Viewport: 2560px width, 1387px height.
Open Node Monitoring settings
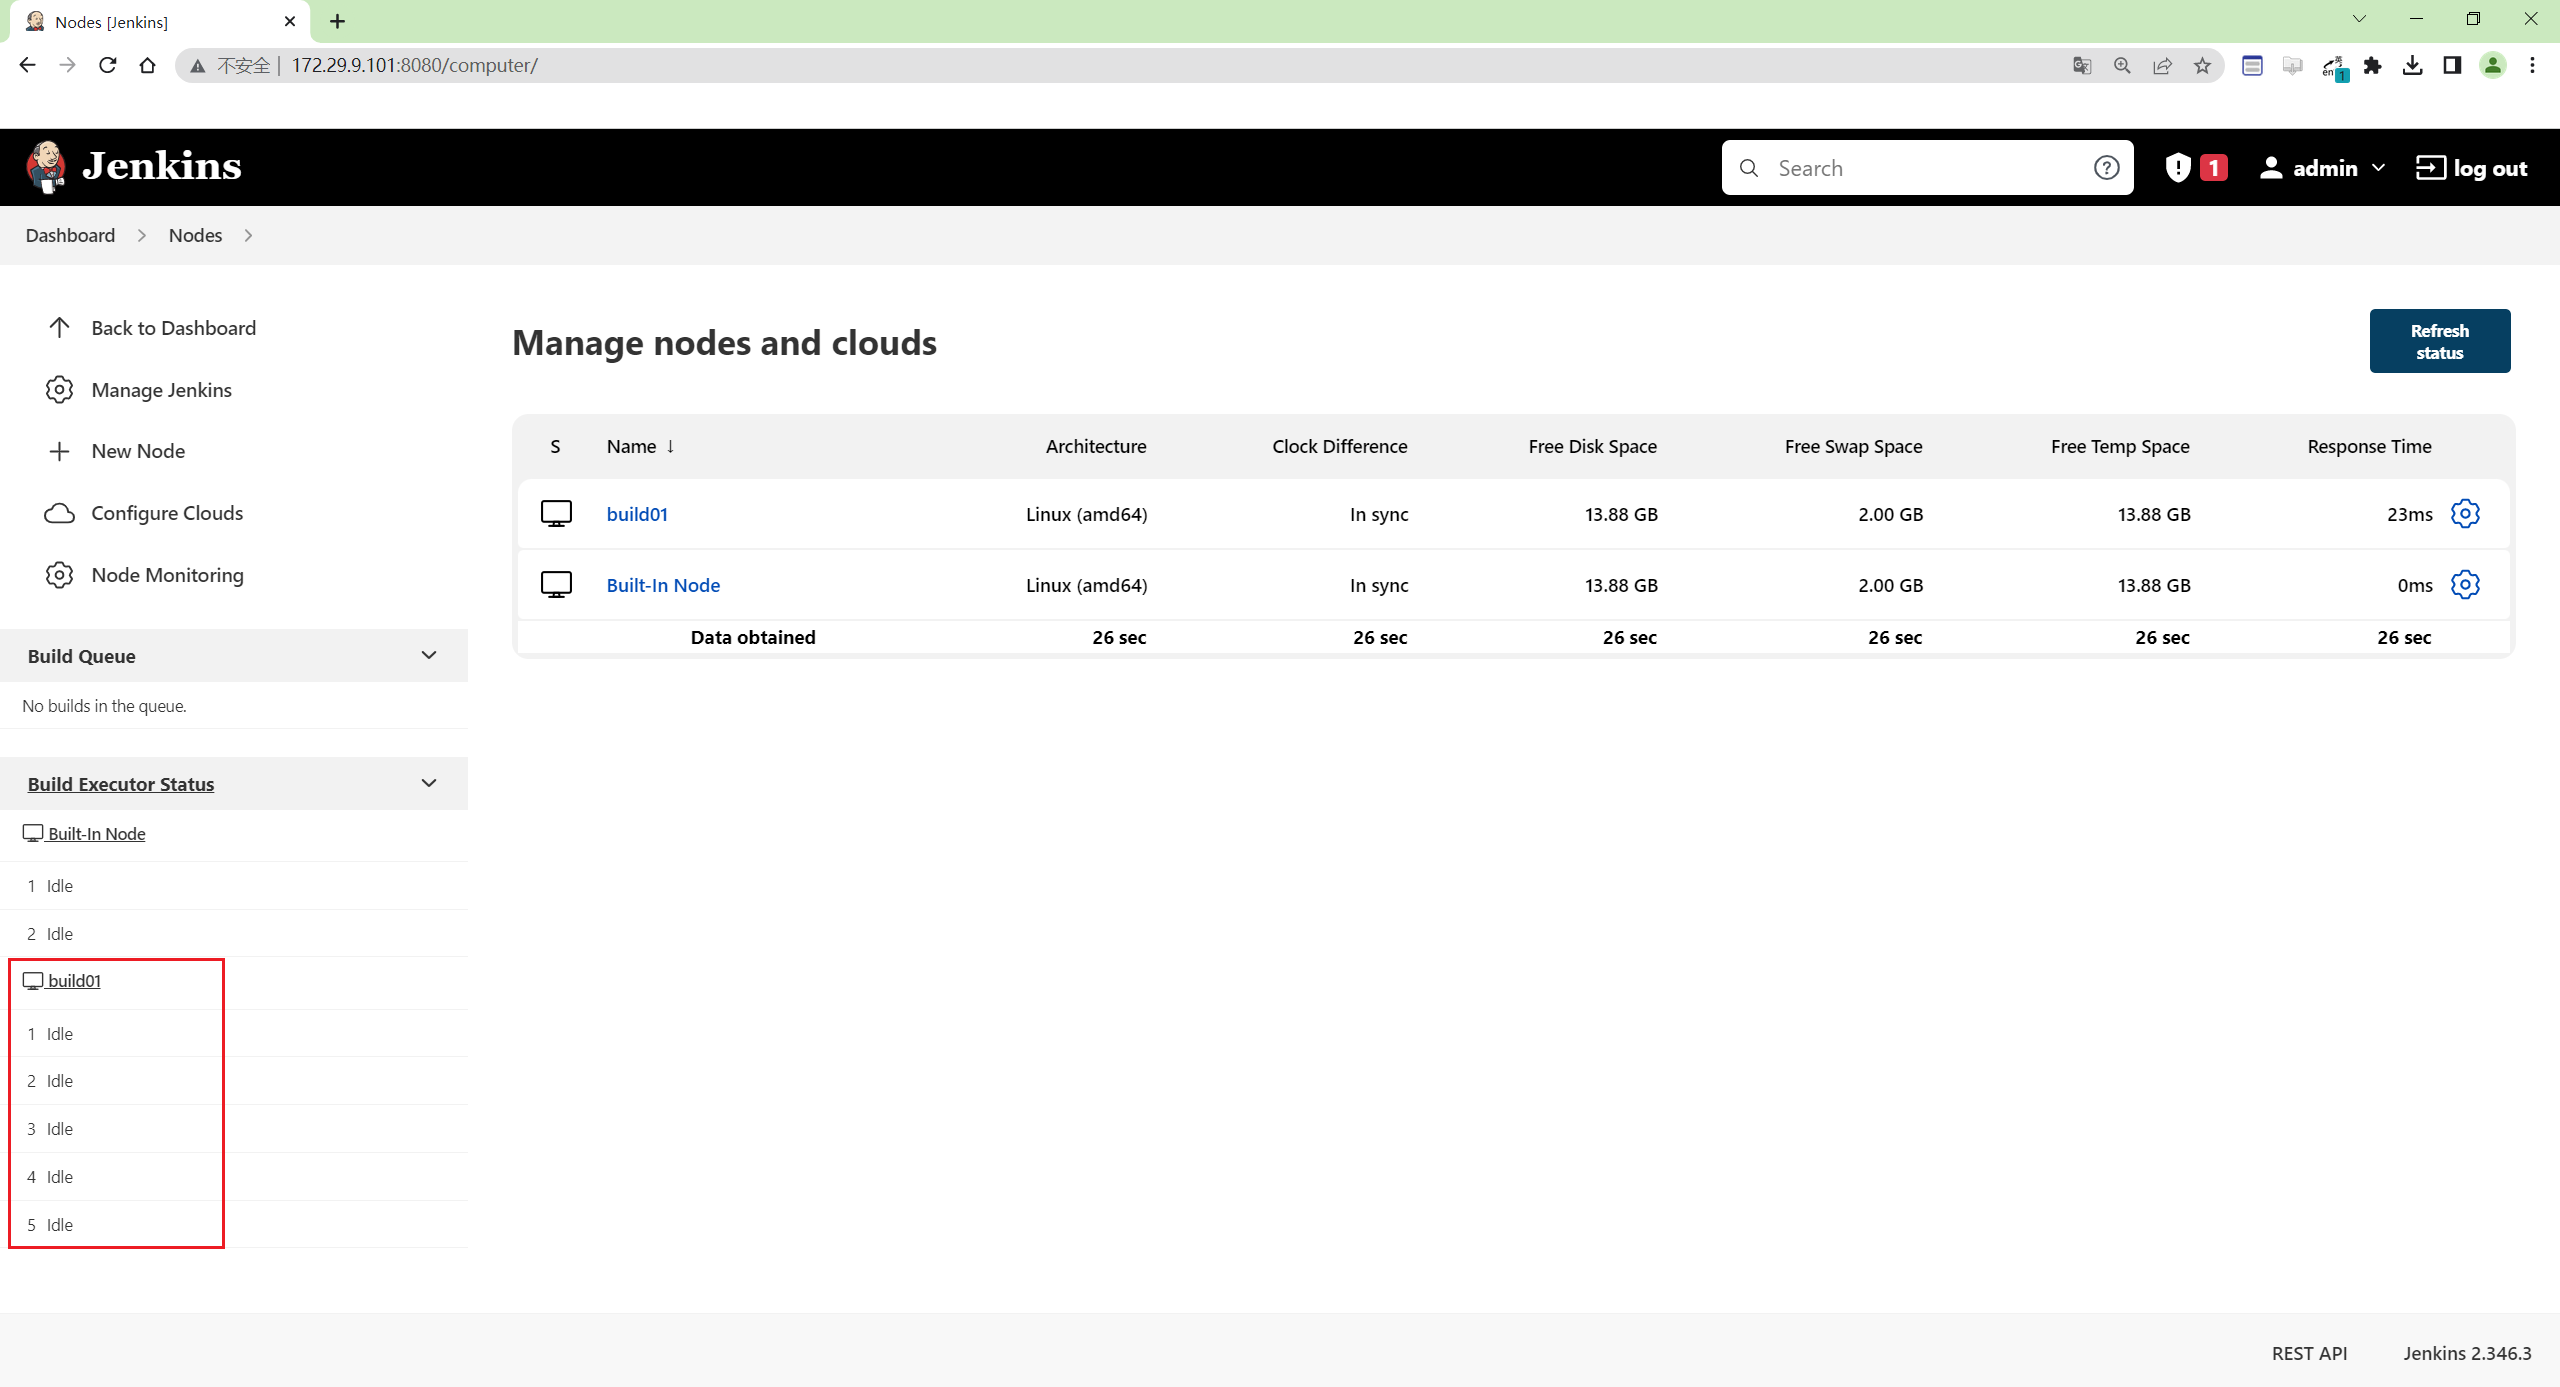(x=144, y=575)
